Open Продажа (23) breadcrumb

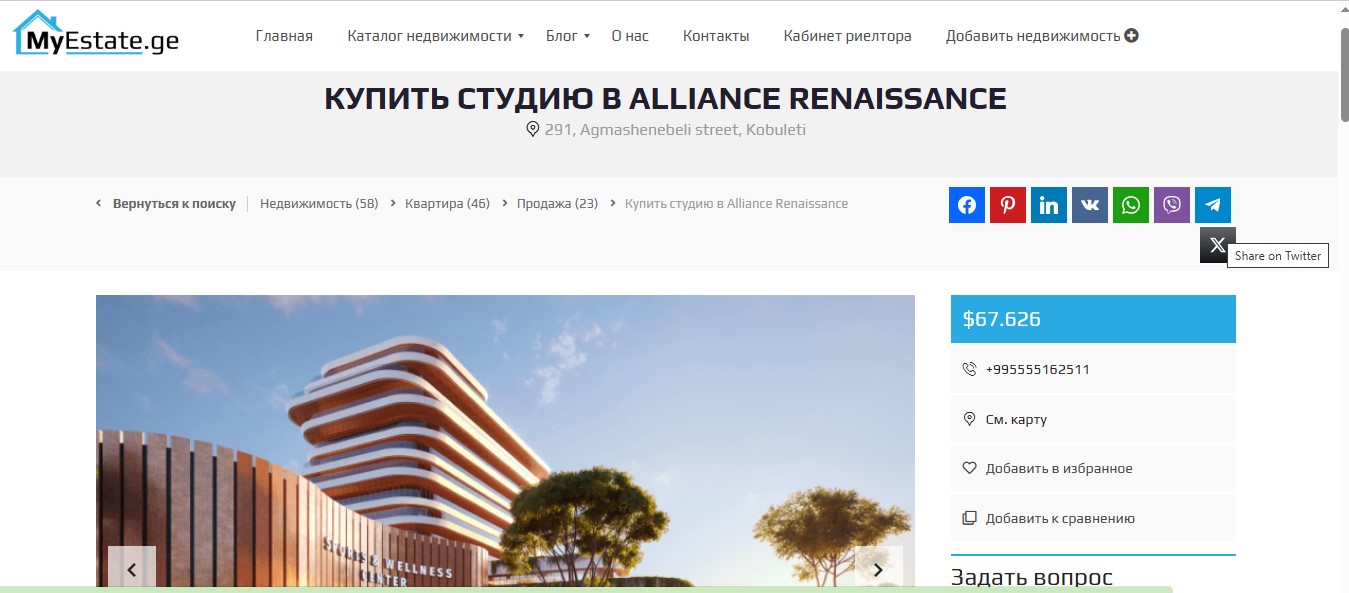[557, 204]
